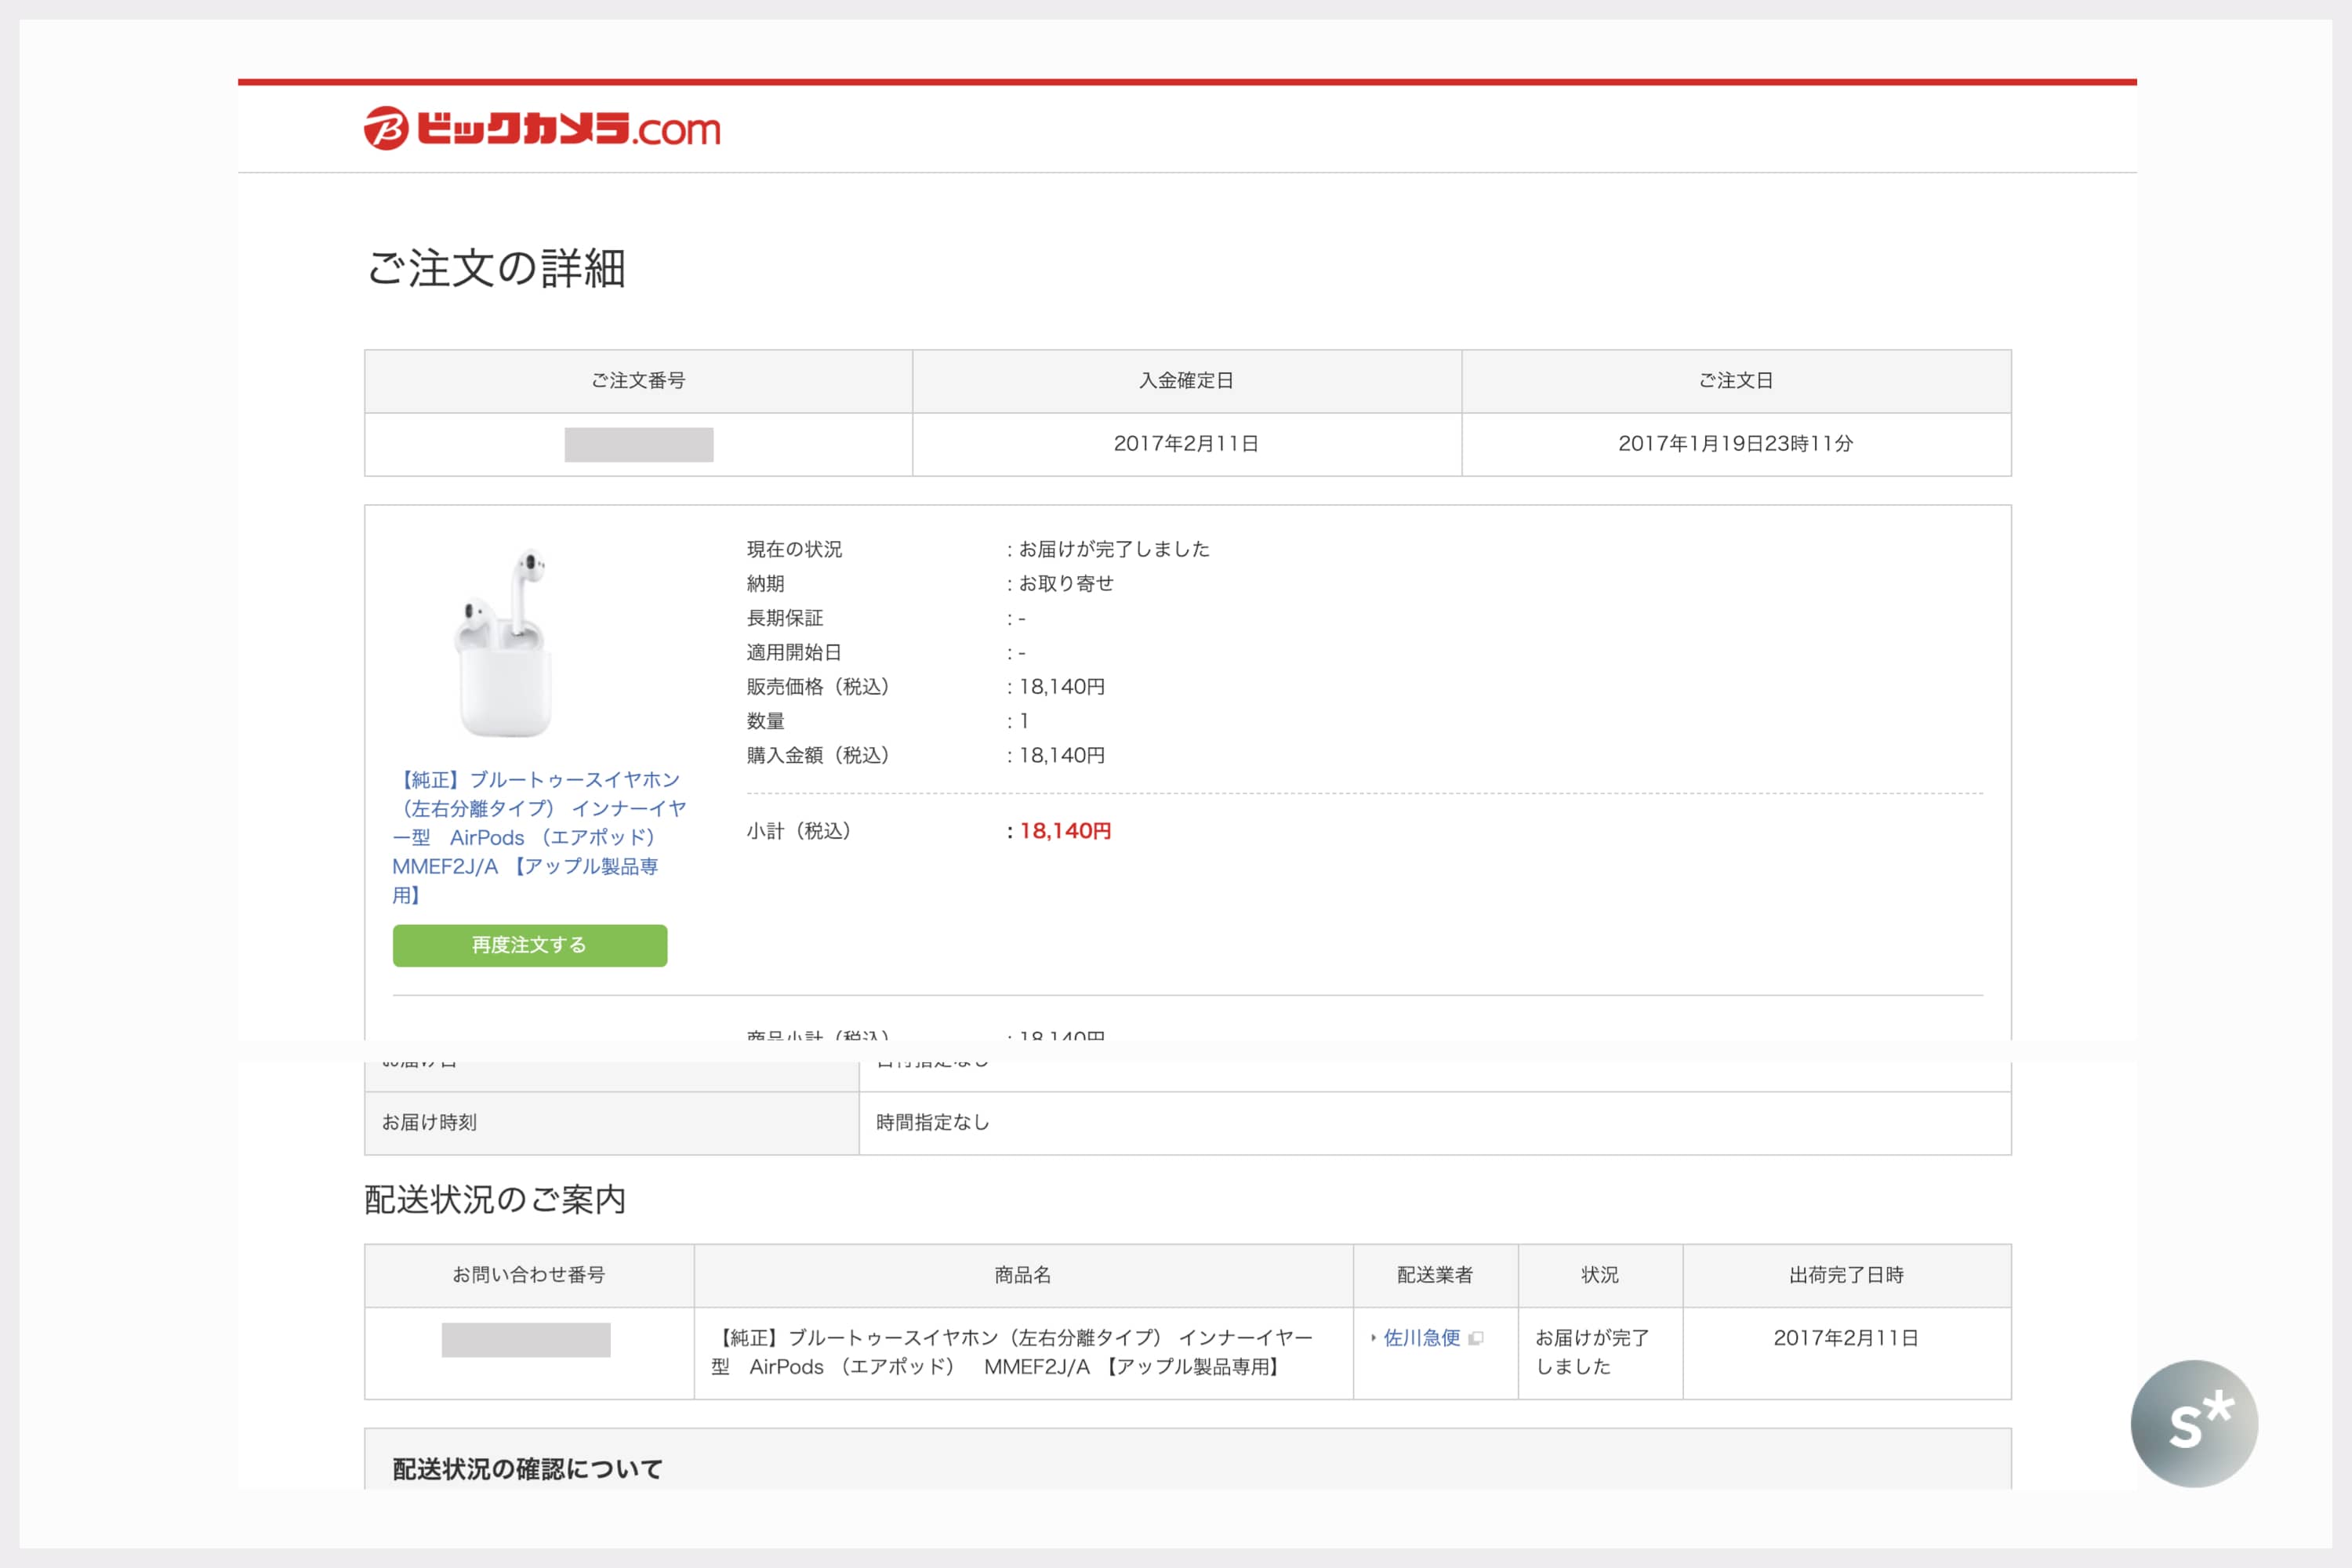Click the greyed-out order number box
This screenshot has height=1568, width=2352.
tap(638, 445)
